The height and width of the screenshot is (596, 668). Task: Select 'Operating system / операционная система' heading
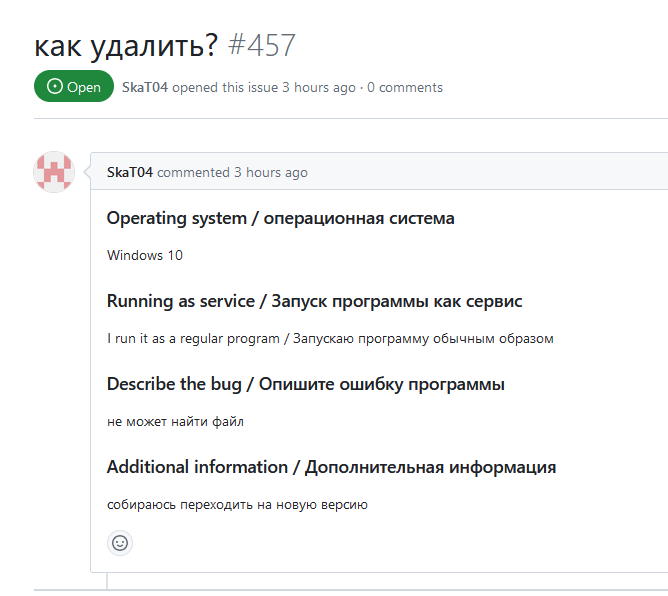[x=281, y=218]
